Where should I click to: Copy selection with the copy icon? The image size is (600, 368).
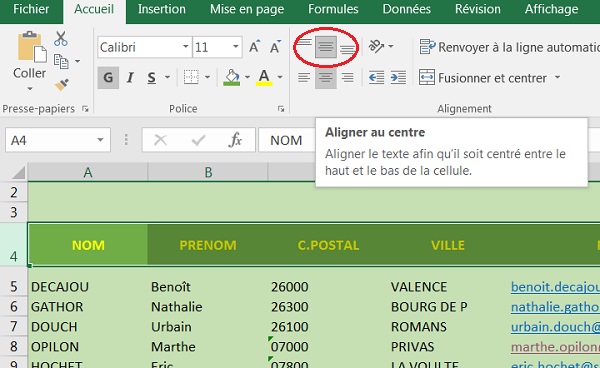pyautogui.click(x=61, y=61)
